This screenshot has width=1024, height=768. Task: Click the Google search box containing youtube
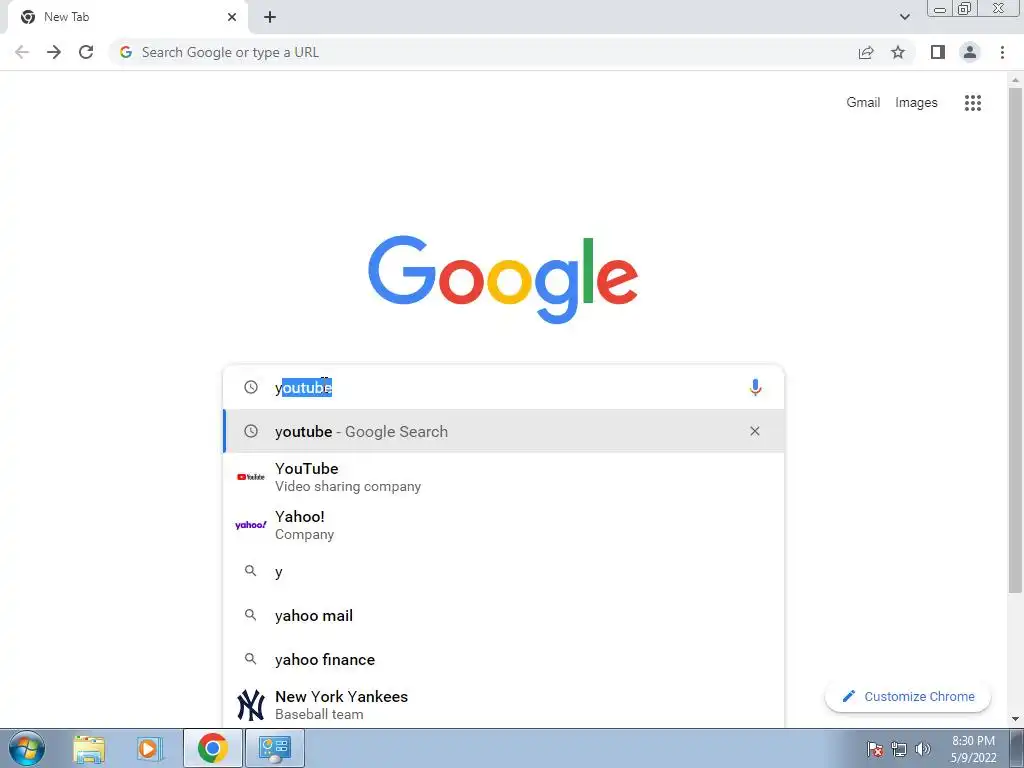tap(503, 387)
